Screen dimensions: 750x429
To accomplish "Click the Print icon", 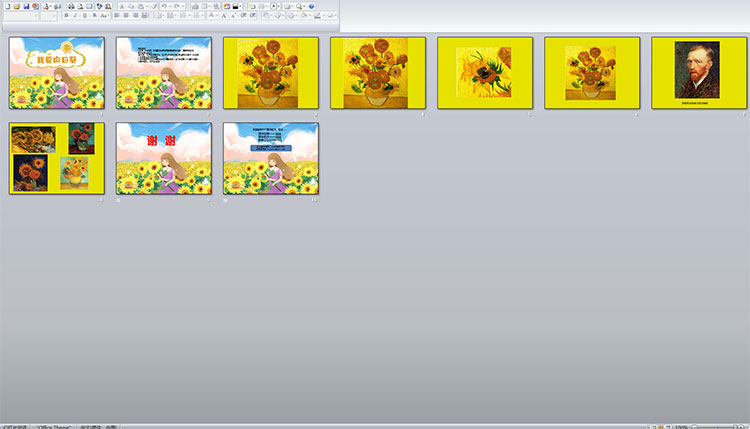I will click(71, 7).
